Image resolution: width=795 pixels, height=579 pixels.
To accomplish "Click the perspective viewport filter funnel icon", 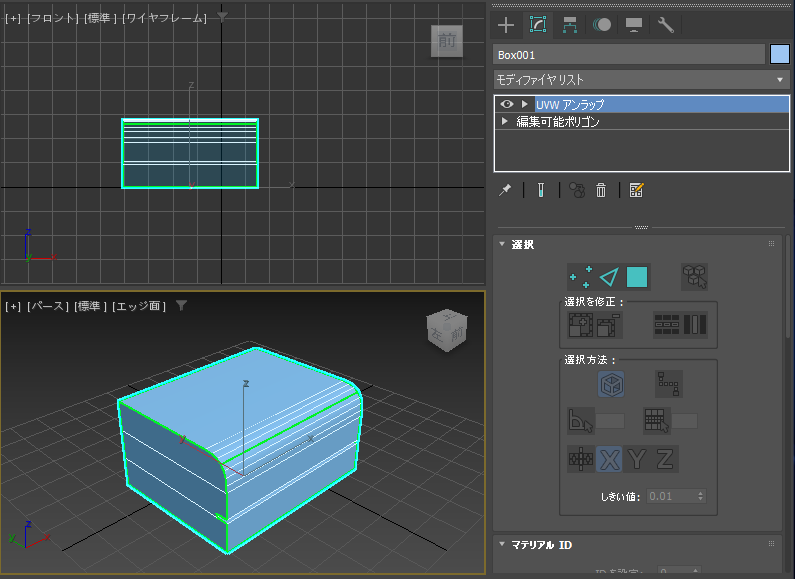I will (181, 305).
